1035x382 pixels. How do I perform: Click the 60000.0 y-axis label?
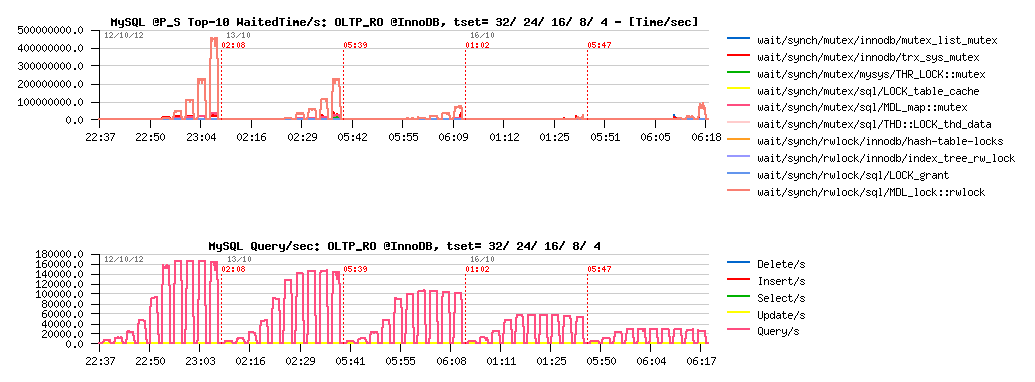click(x=64, y=314)
